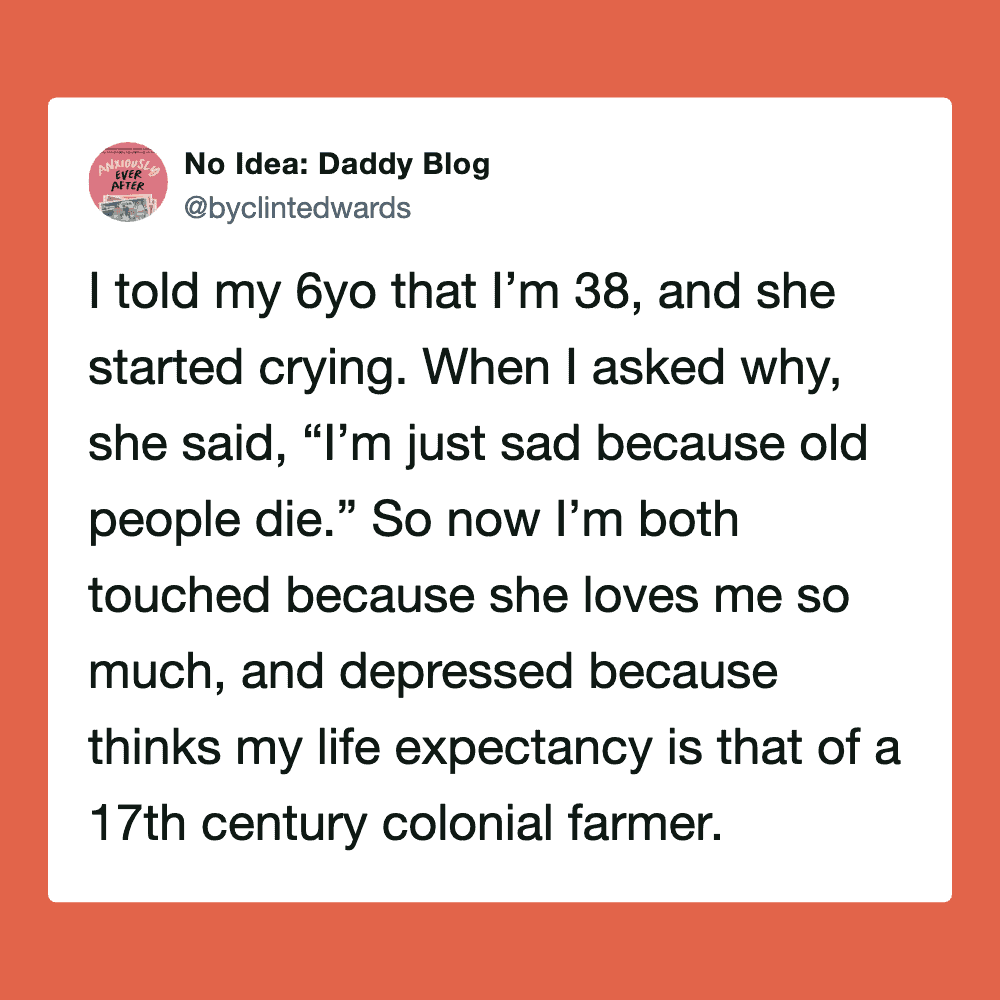Click the @byclintedwards handle
The width and height of the screenshot is (1000, 1000).
tap(297, 207)
